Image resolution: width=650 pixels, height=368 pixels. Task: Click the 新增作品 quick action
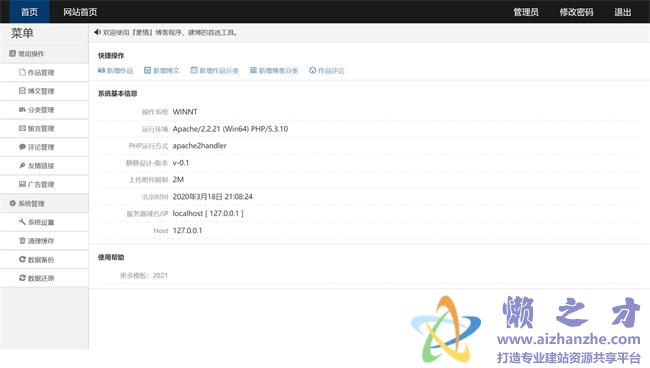[x=116, y=71]
